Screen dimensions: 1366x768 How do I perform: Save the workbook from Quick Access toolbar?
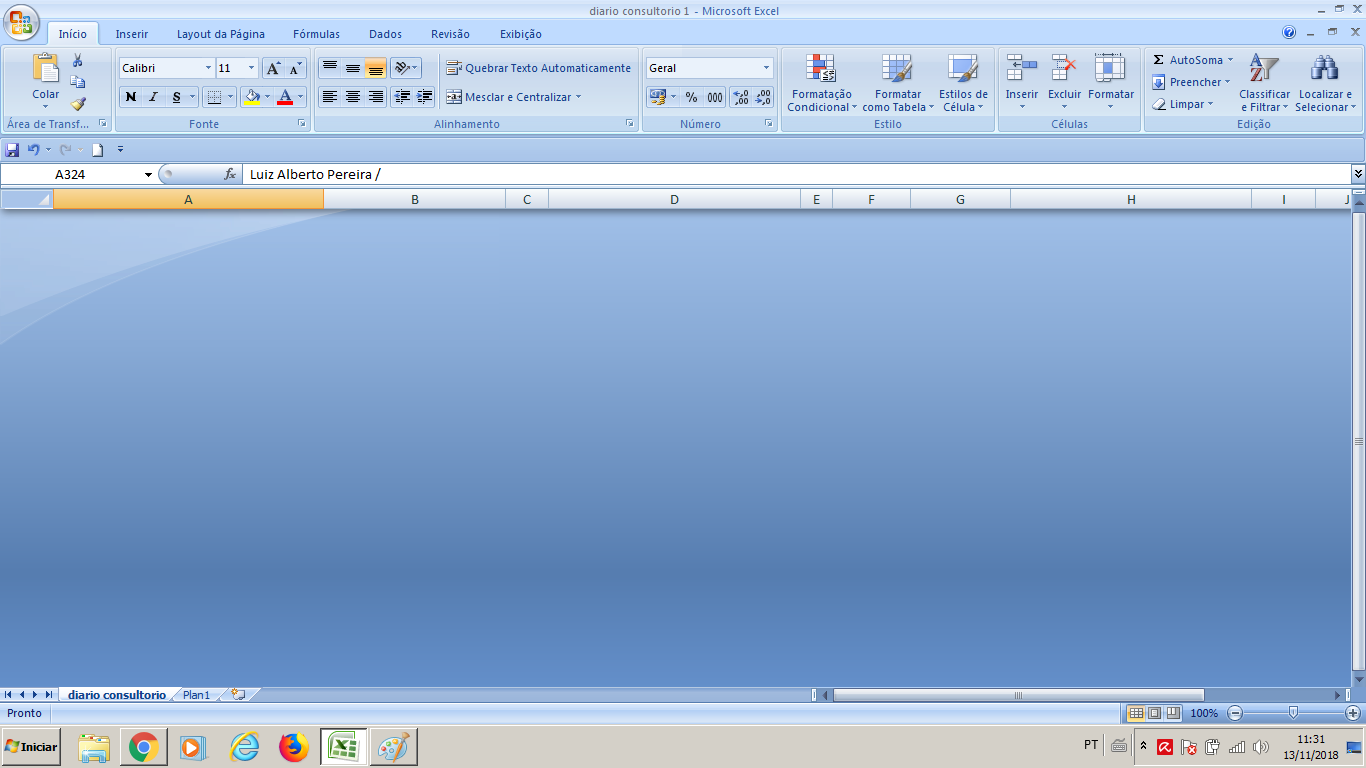(12, 150)
